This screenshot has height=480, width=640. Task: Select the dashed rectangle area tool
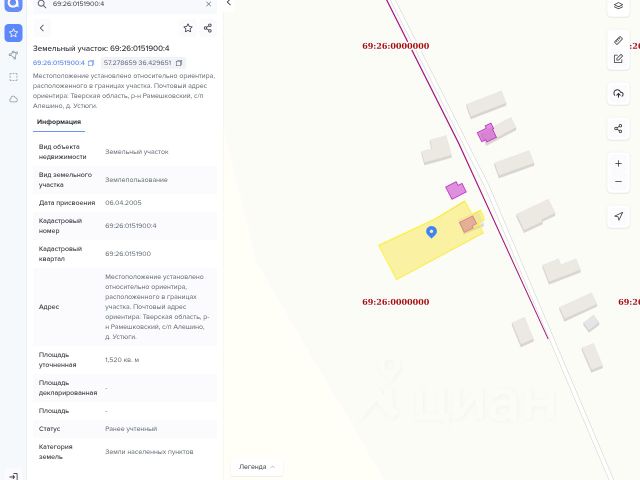(x=13, y=77)
